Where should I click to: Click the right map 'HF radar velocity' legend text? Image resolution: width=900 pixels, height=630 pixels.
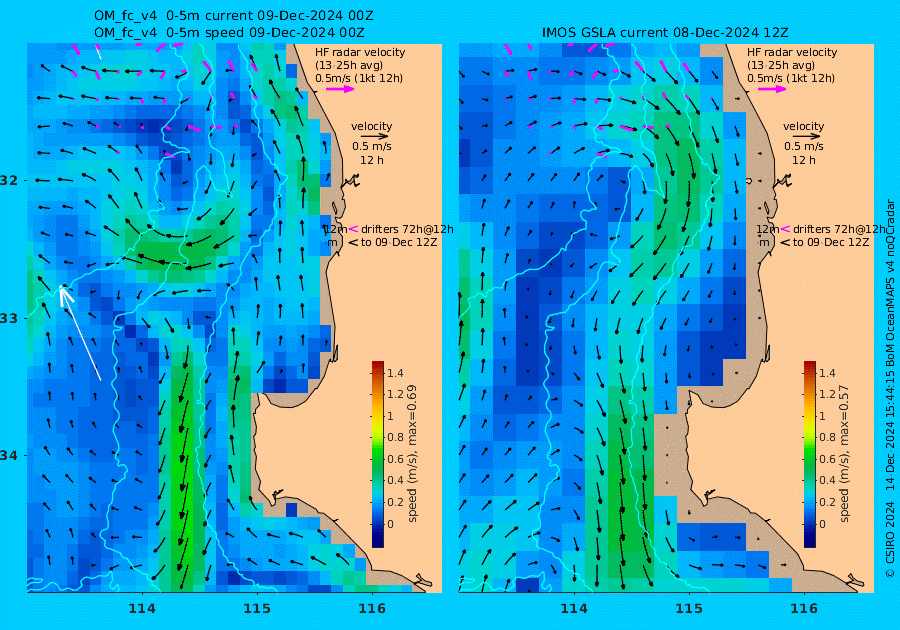point(792,52)
